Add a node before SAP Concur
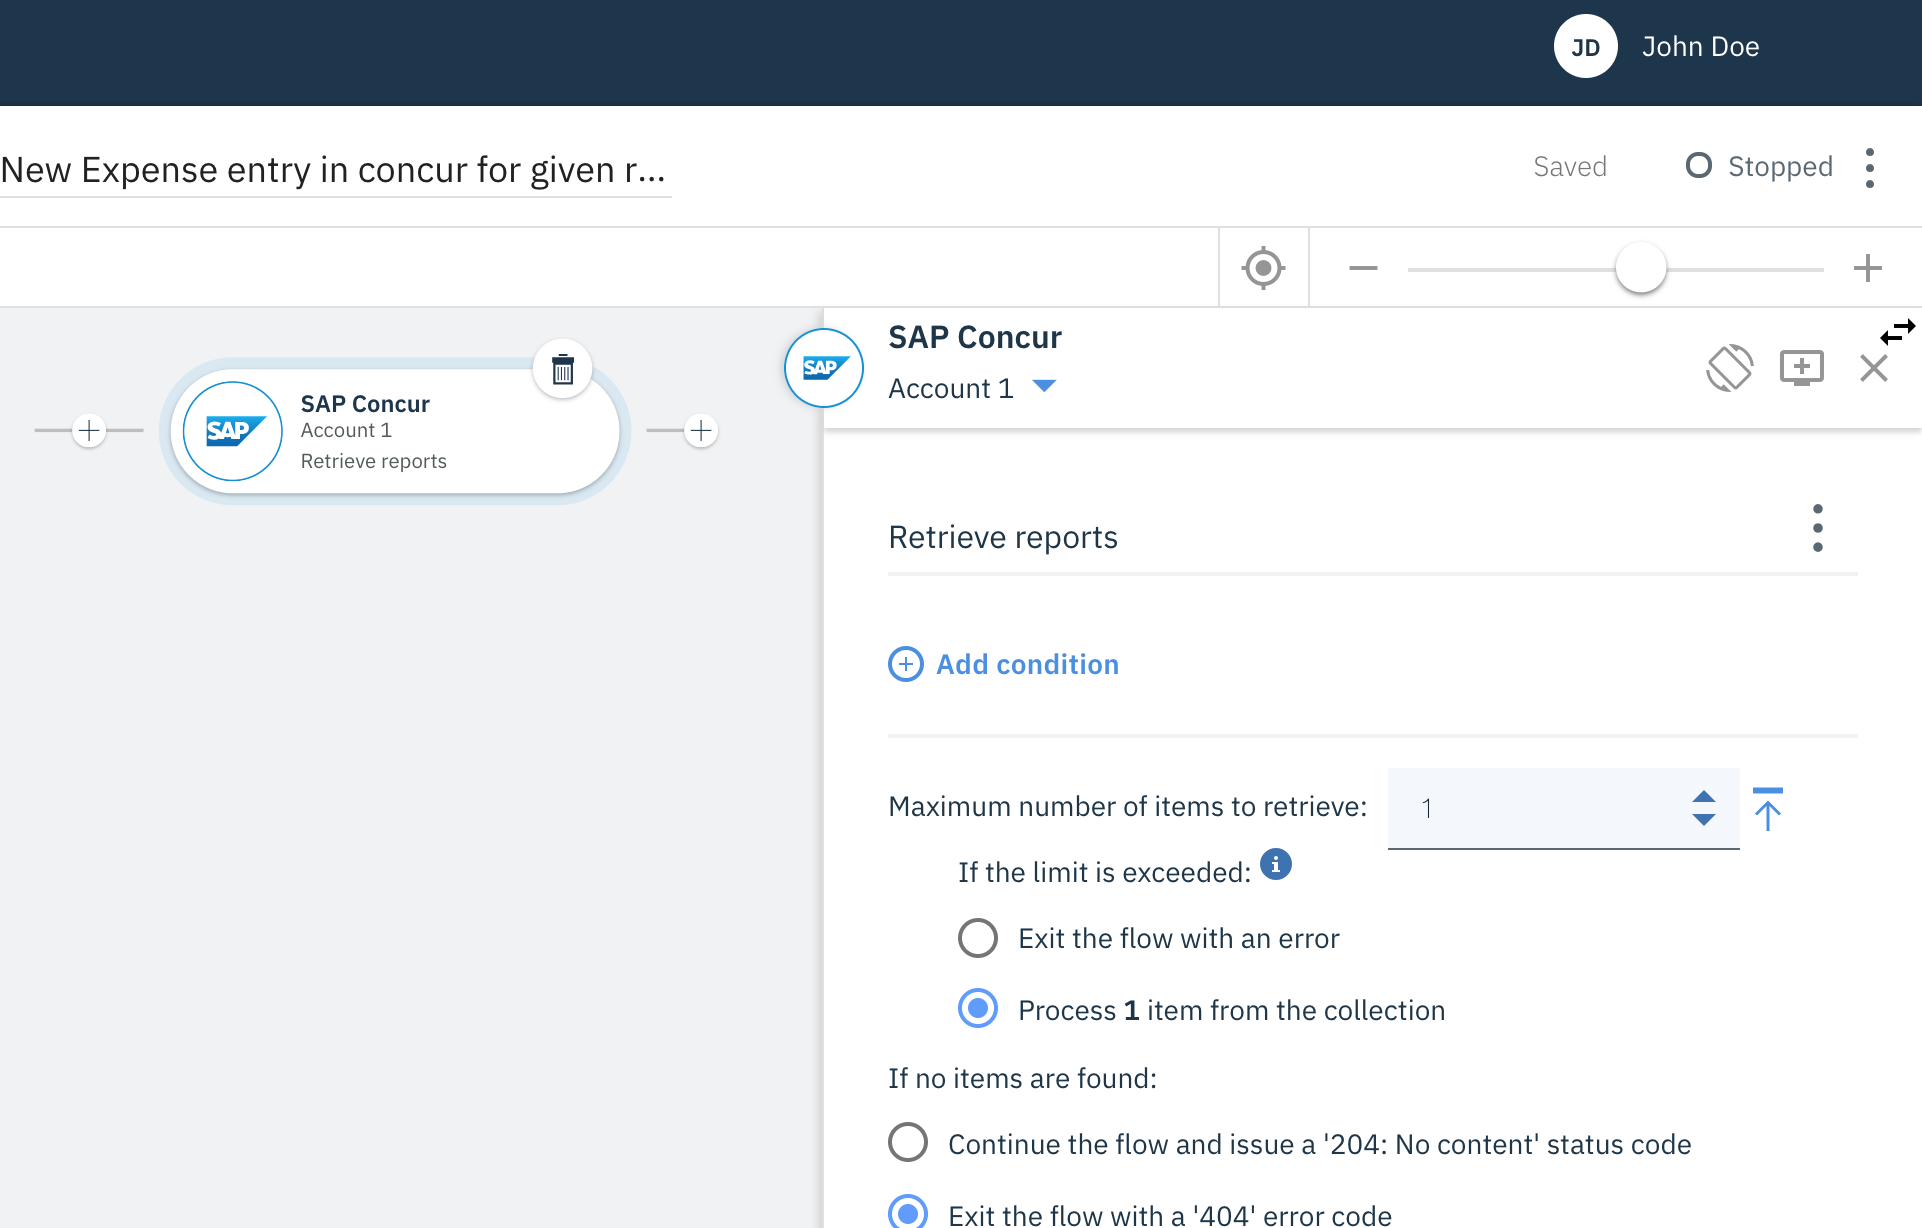 [89, 431]
